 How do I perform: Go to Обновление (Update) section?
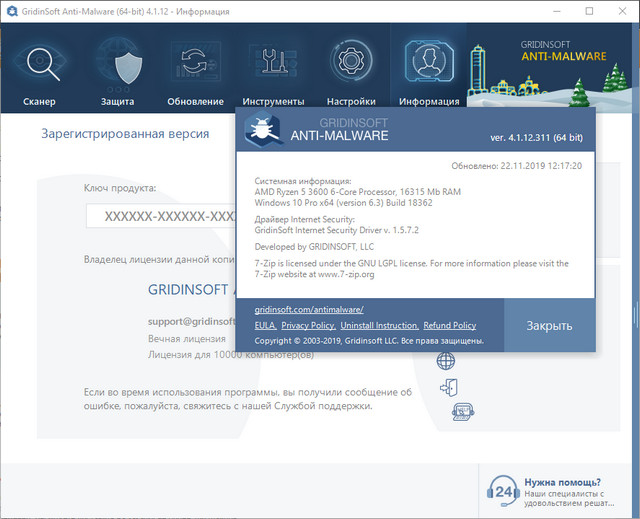(196, 72)
